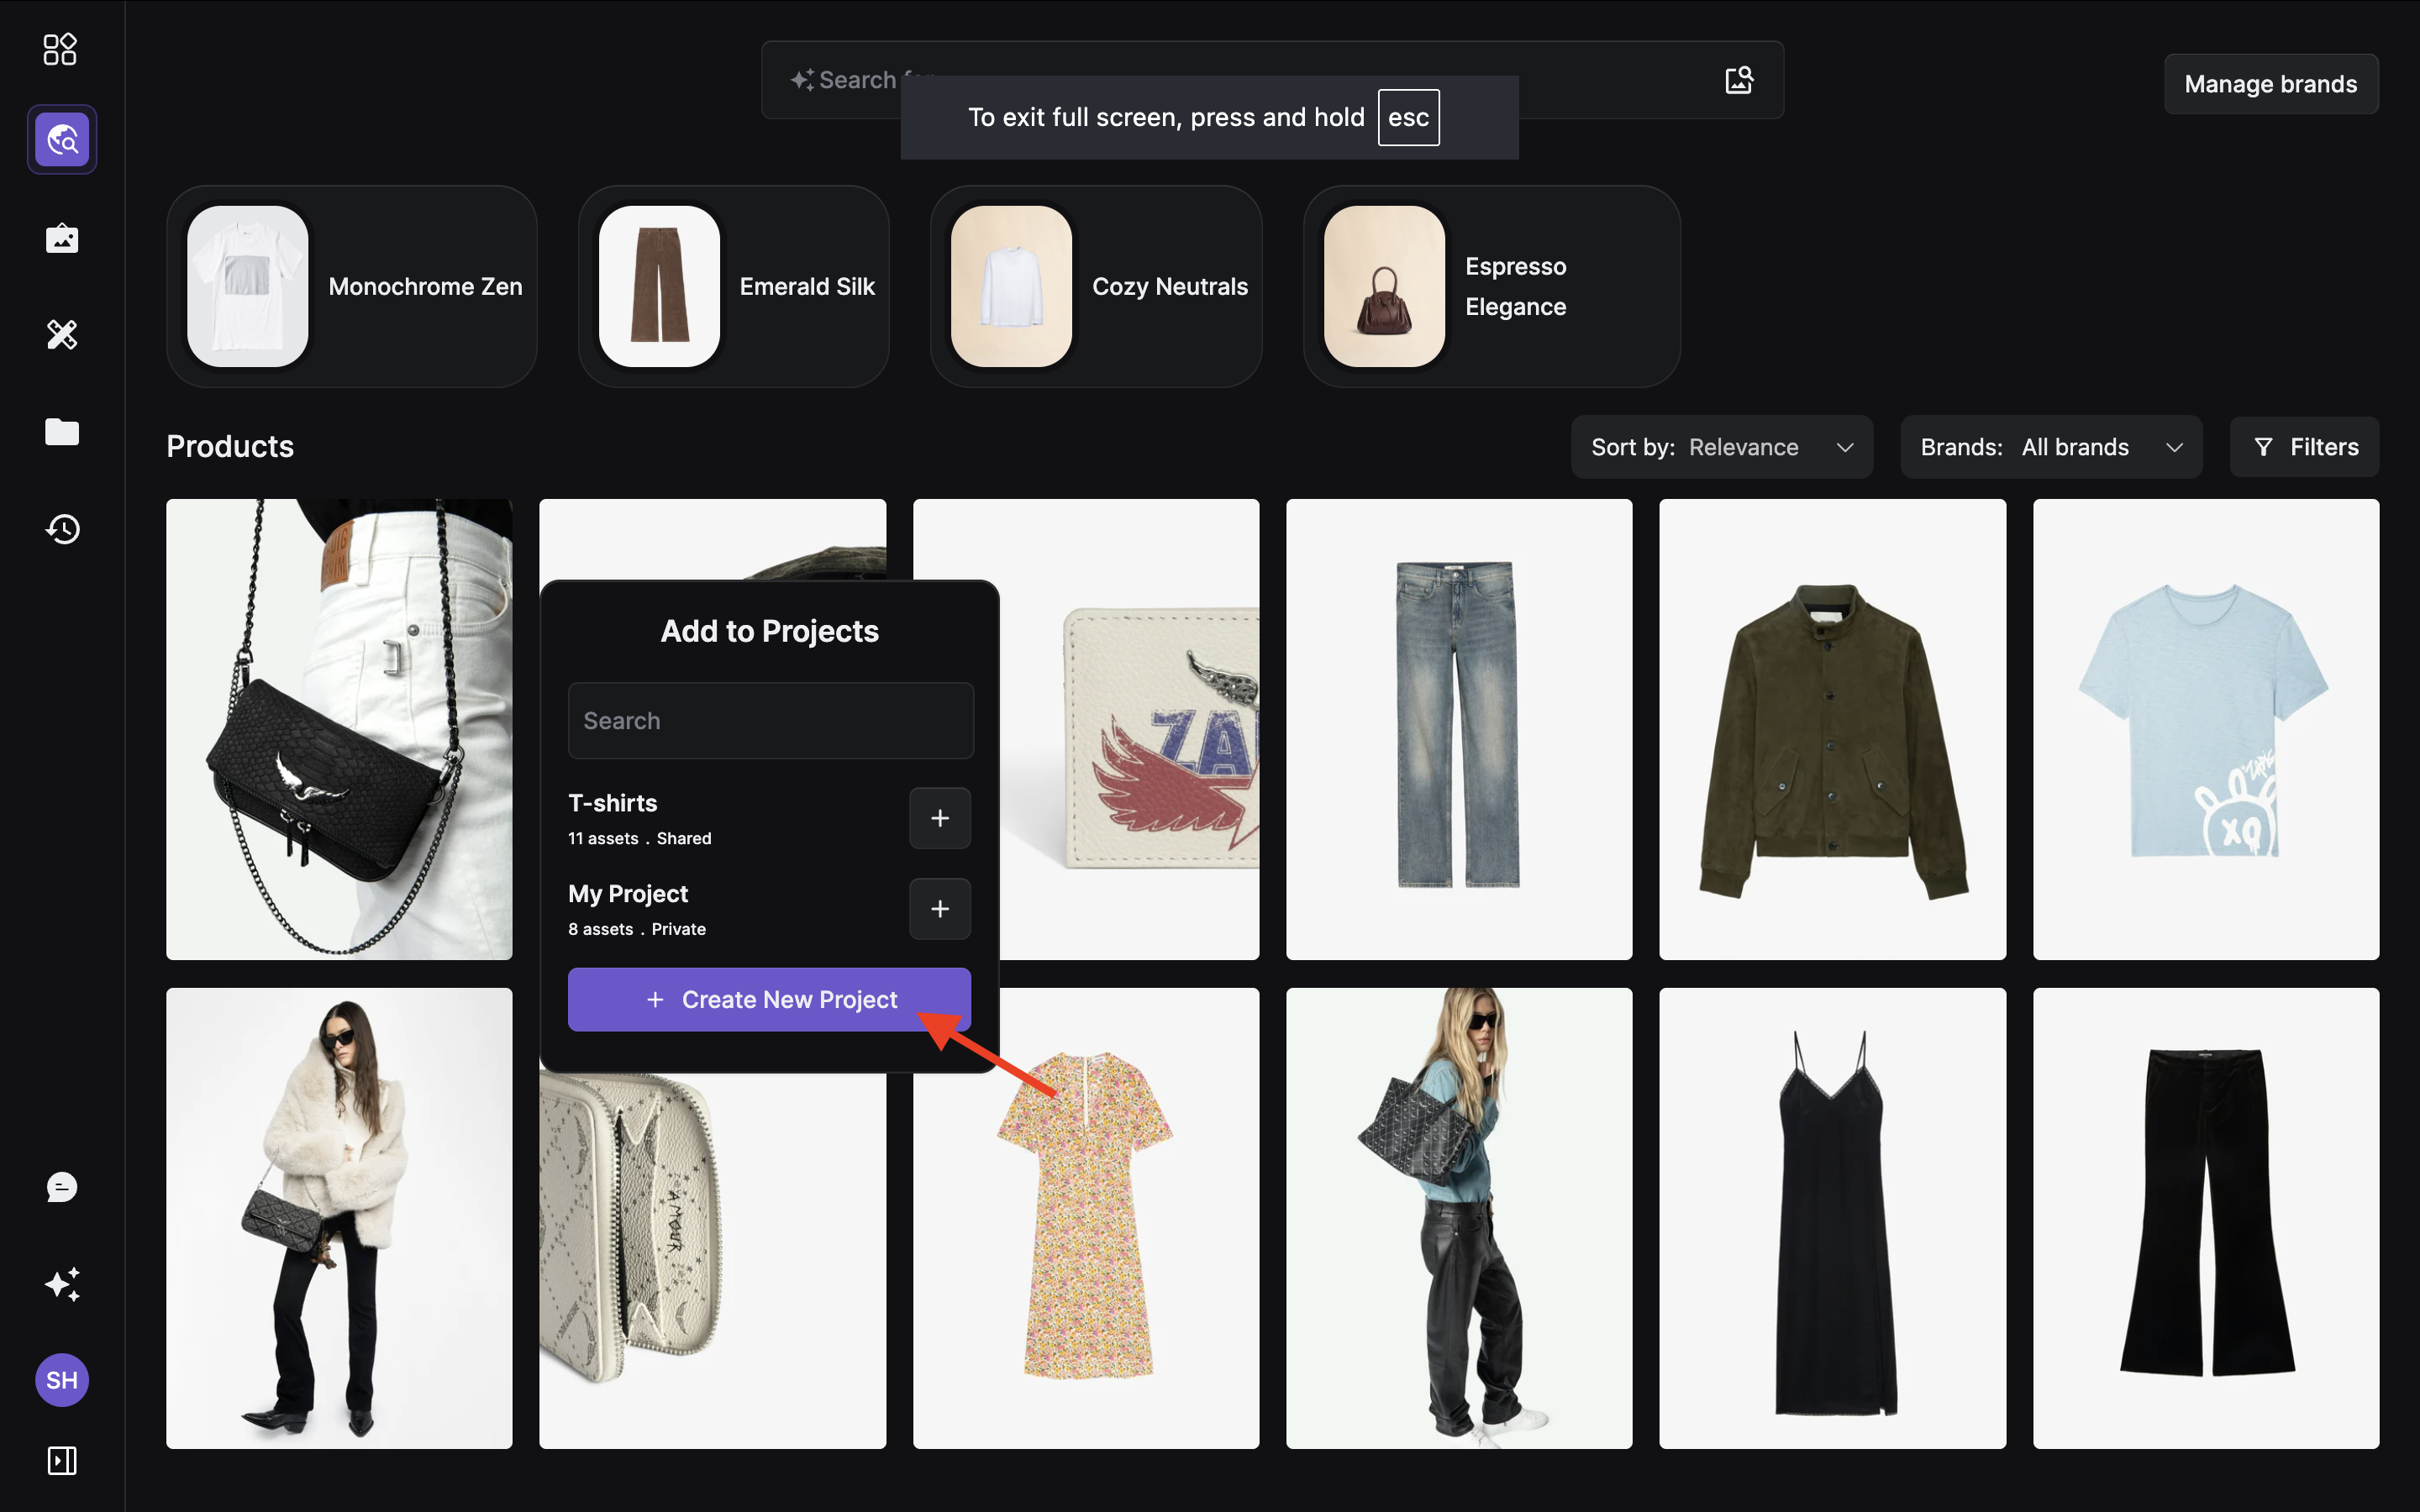Click the projects Search field
This screenshot has height=1512, width=2420.
pyautogui.click(x=770, y=721)
